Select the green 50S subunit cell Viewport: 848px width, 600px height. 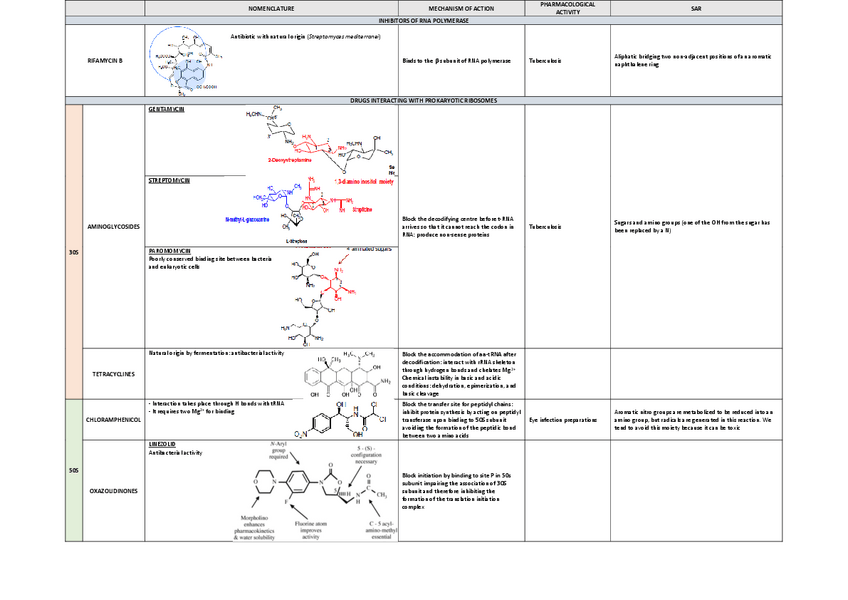74,470
